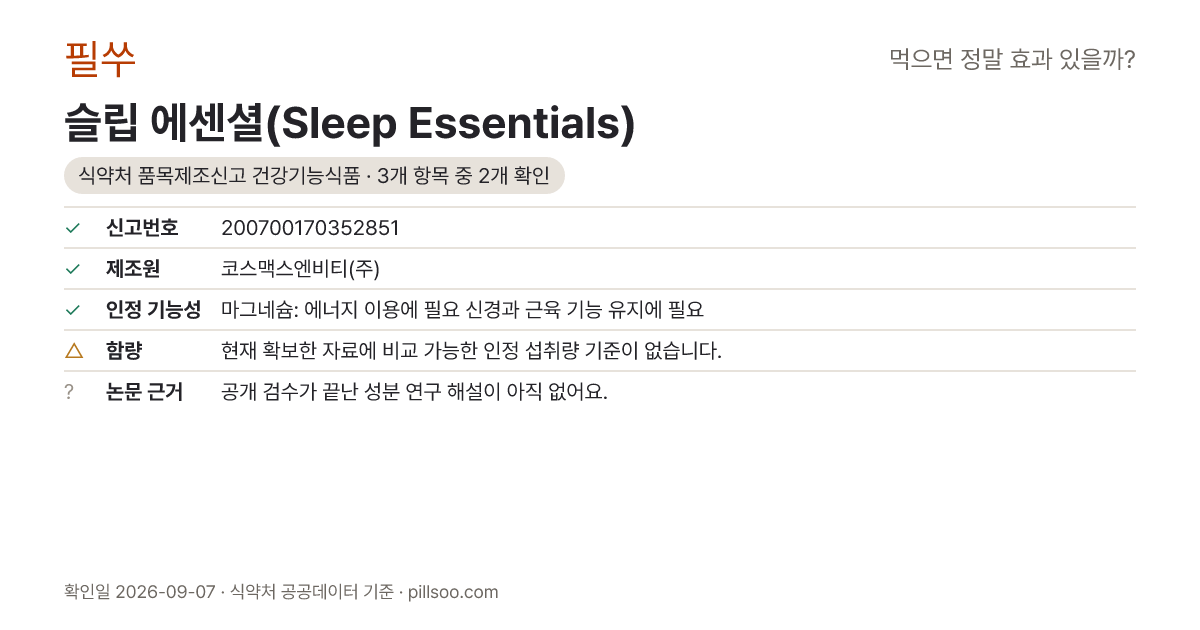The image size is (1200, 630).
Task: Click the manufacturer name 코스맥스엔비티(주)
Action: (x=300, y=269)
